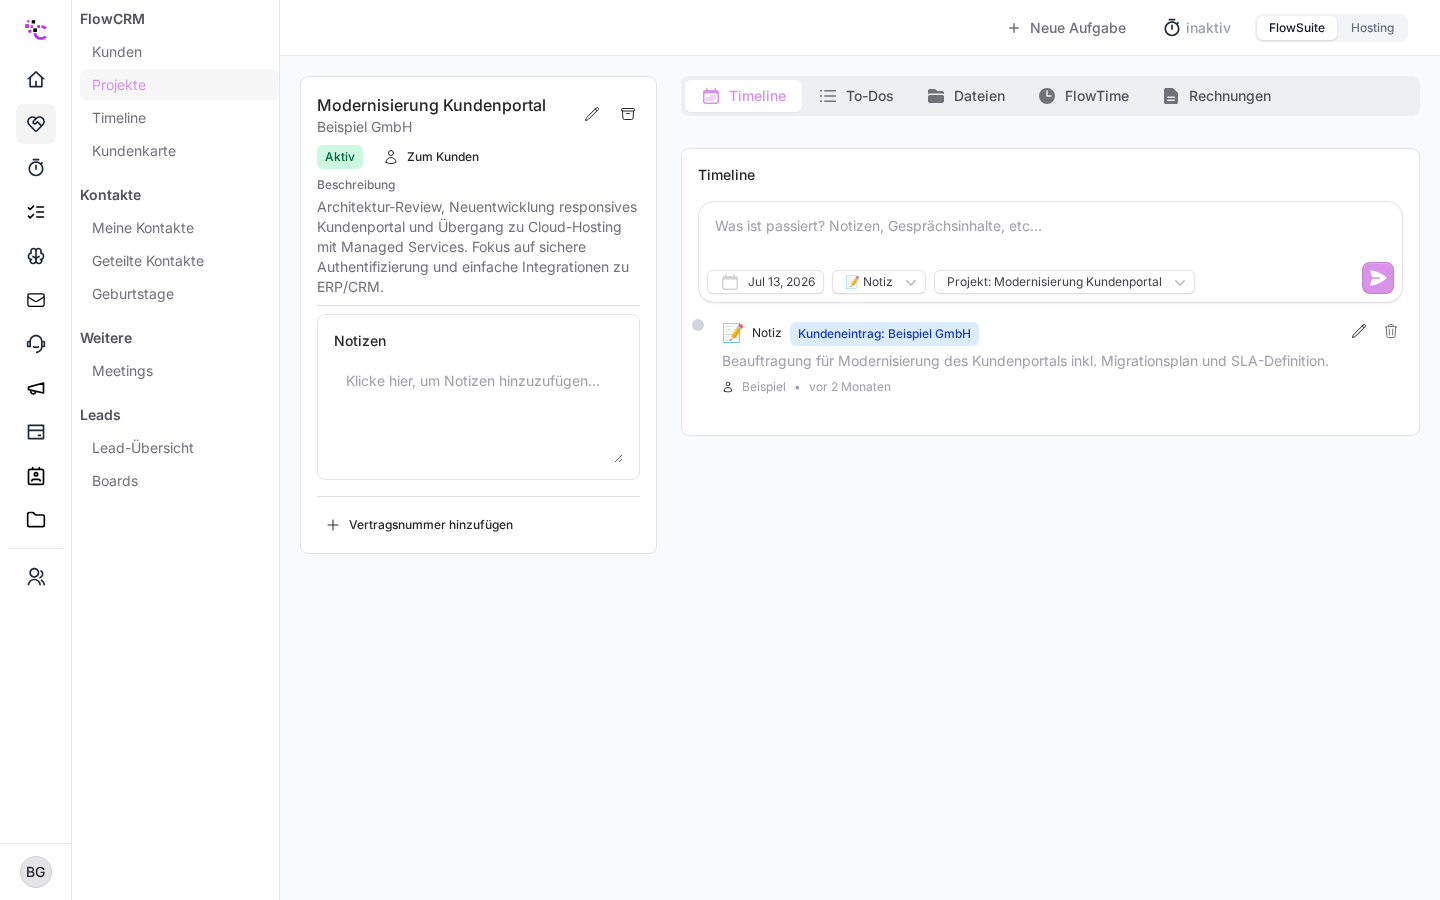The height and width of the screenshot is (900, 1440).
Task: Send timeline entry with purple arrow button
Action: click(x=1378, y=278)
